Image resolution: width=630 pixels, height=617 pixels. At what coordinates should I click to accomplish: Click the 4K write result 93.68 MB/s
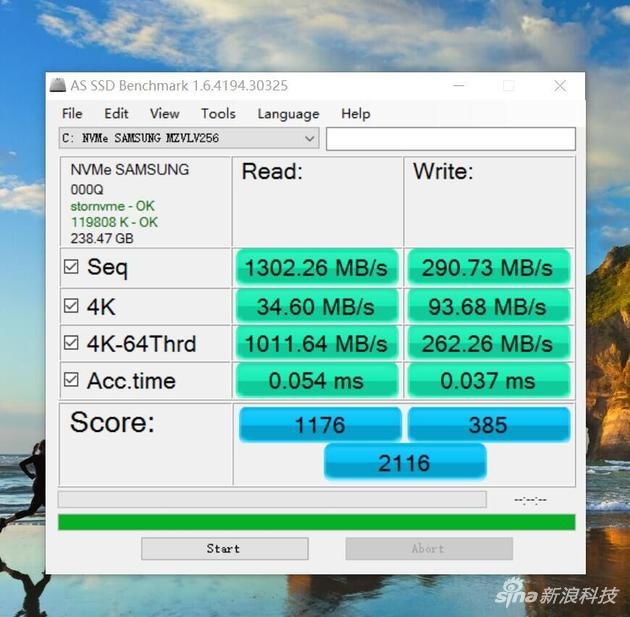click(489, 306)
